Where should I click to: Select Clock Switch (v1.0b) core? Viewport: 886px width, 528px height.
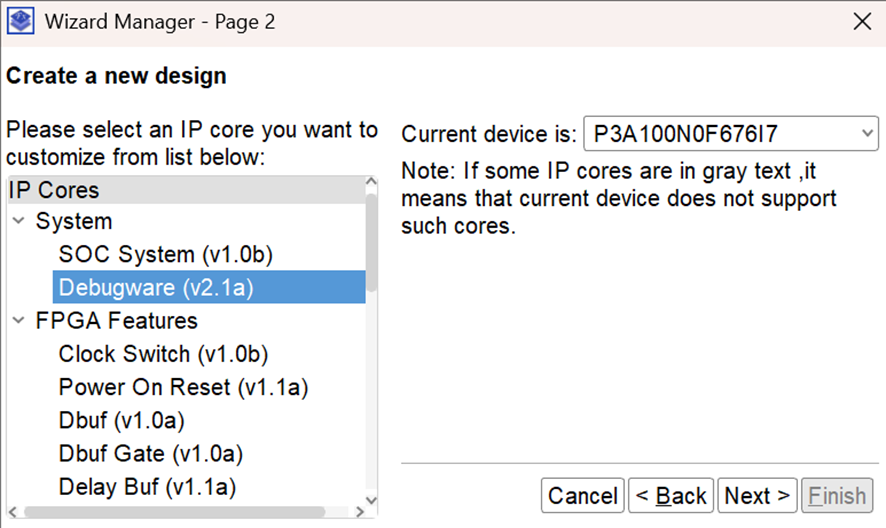[x=163, y=354]
